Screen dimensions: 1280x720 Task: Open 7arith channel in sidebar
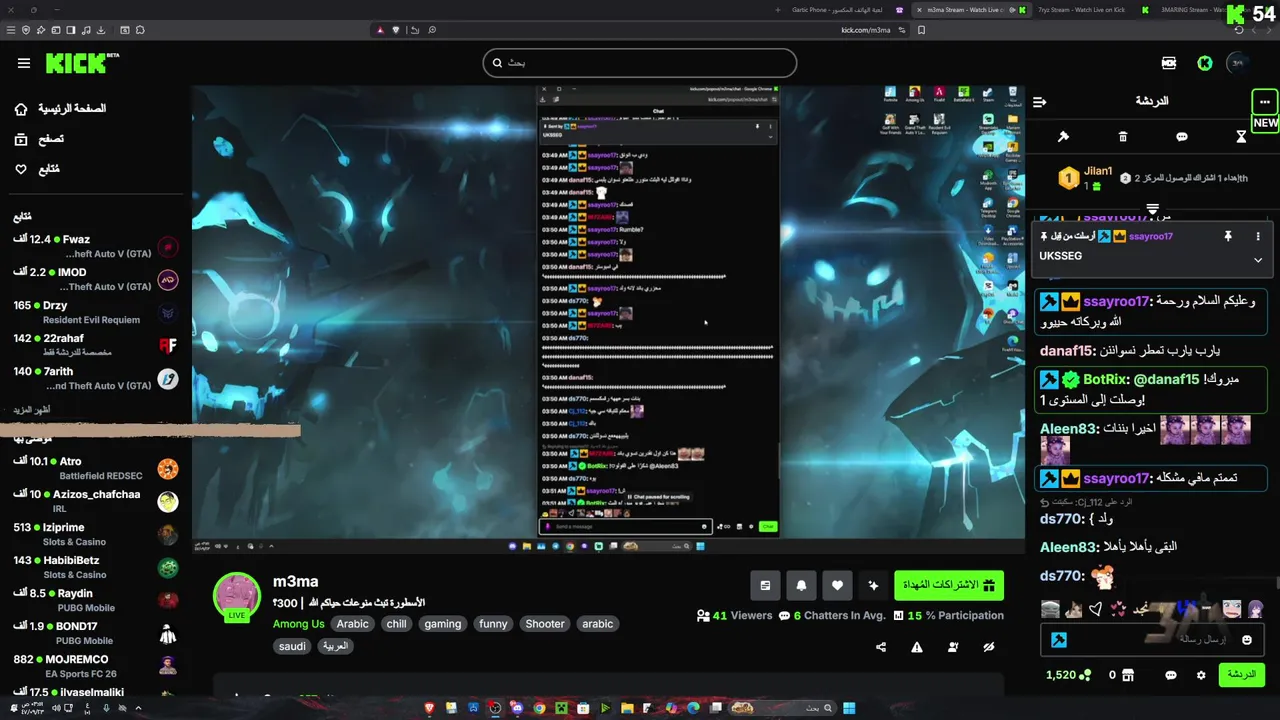pyautogui.click(x=95, y=378)
